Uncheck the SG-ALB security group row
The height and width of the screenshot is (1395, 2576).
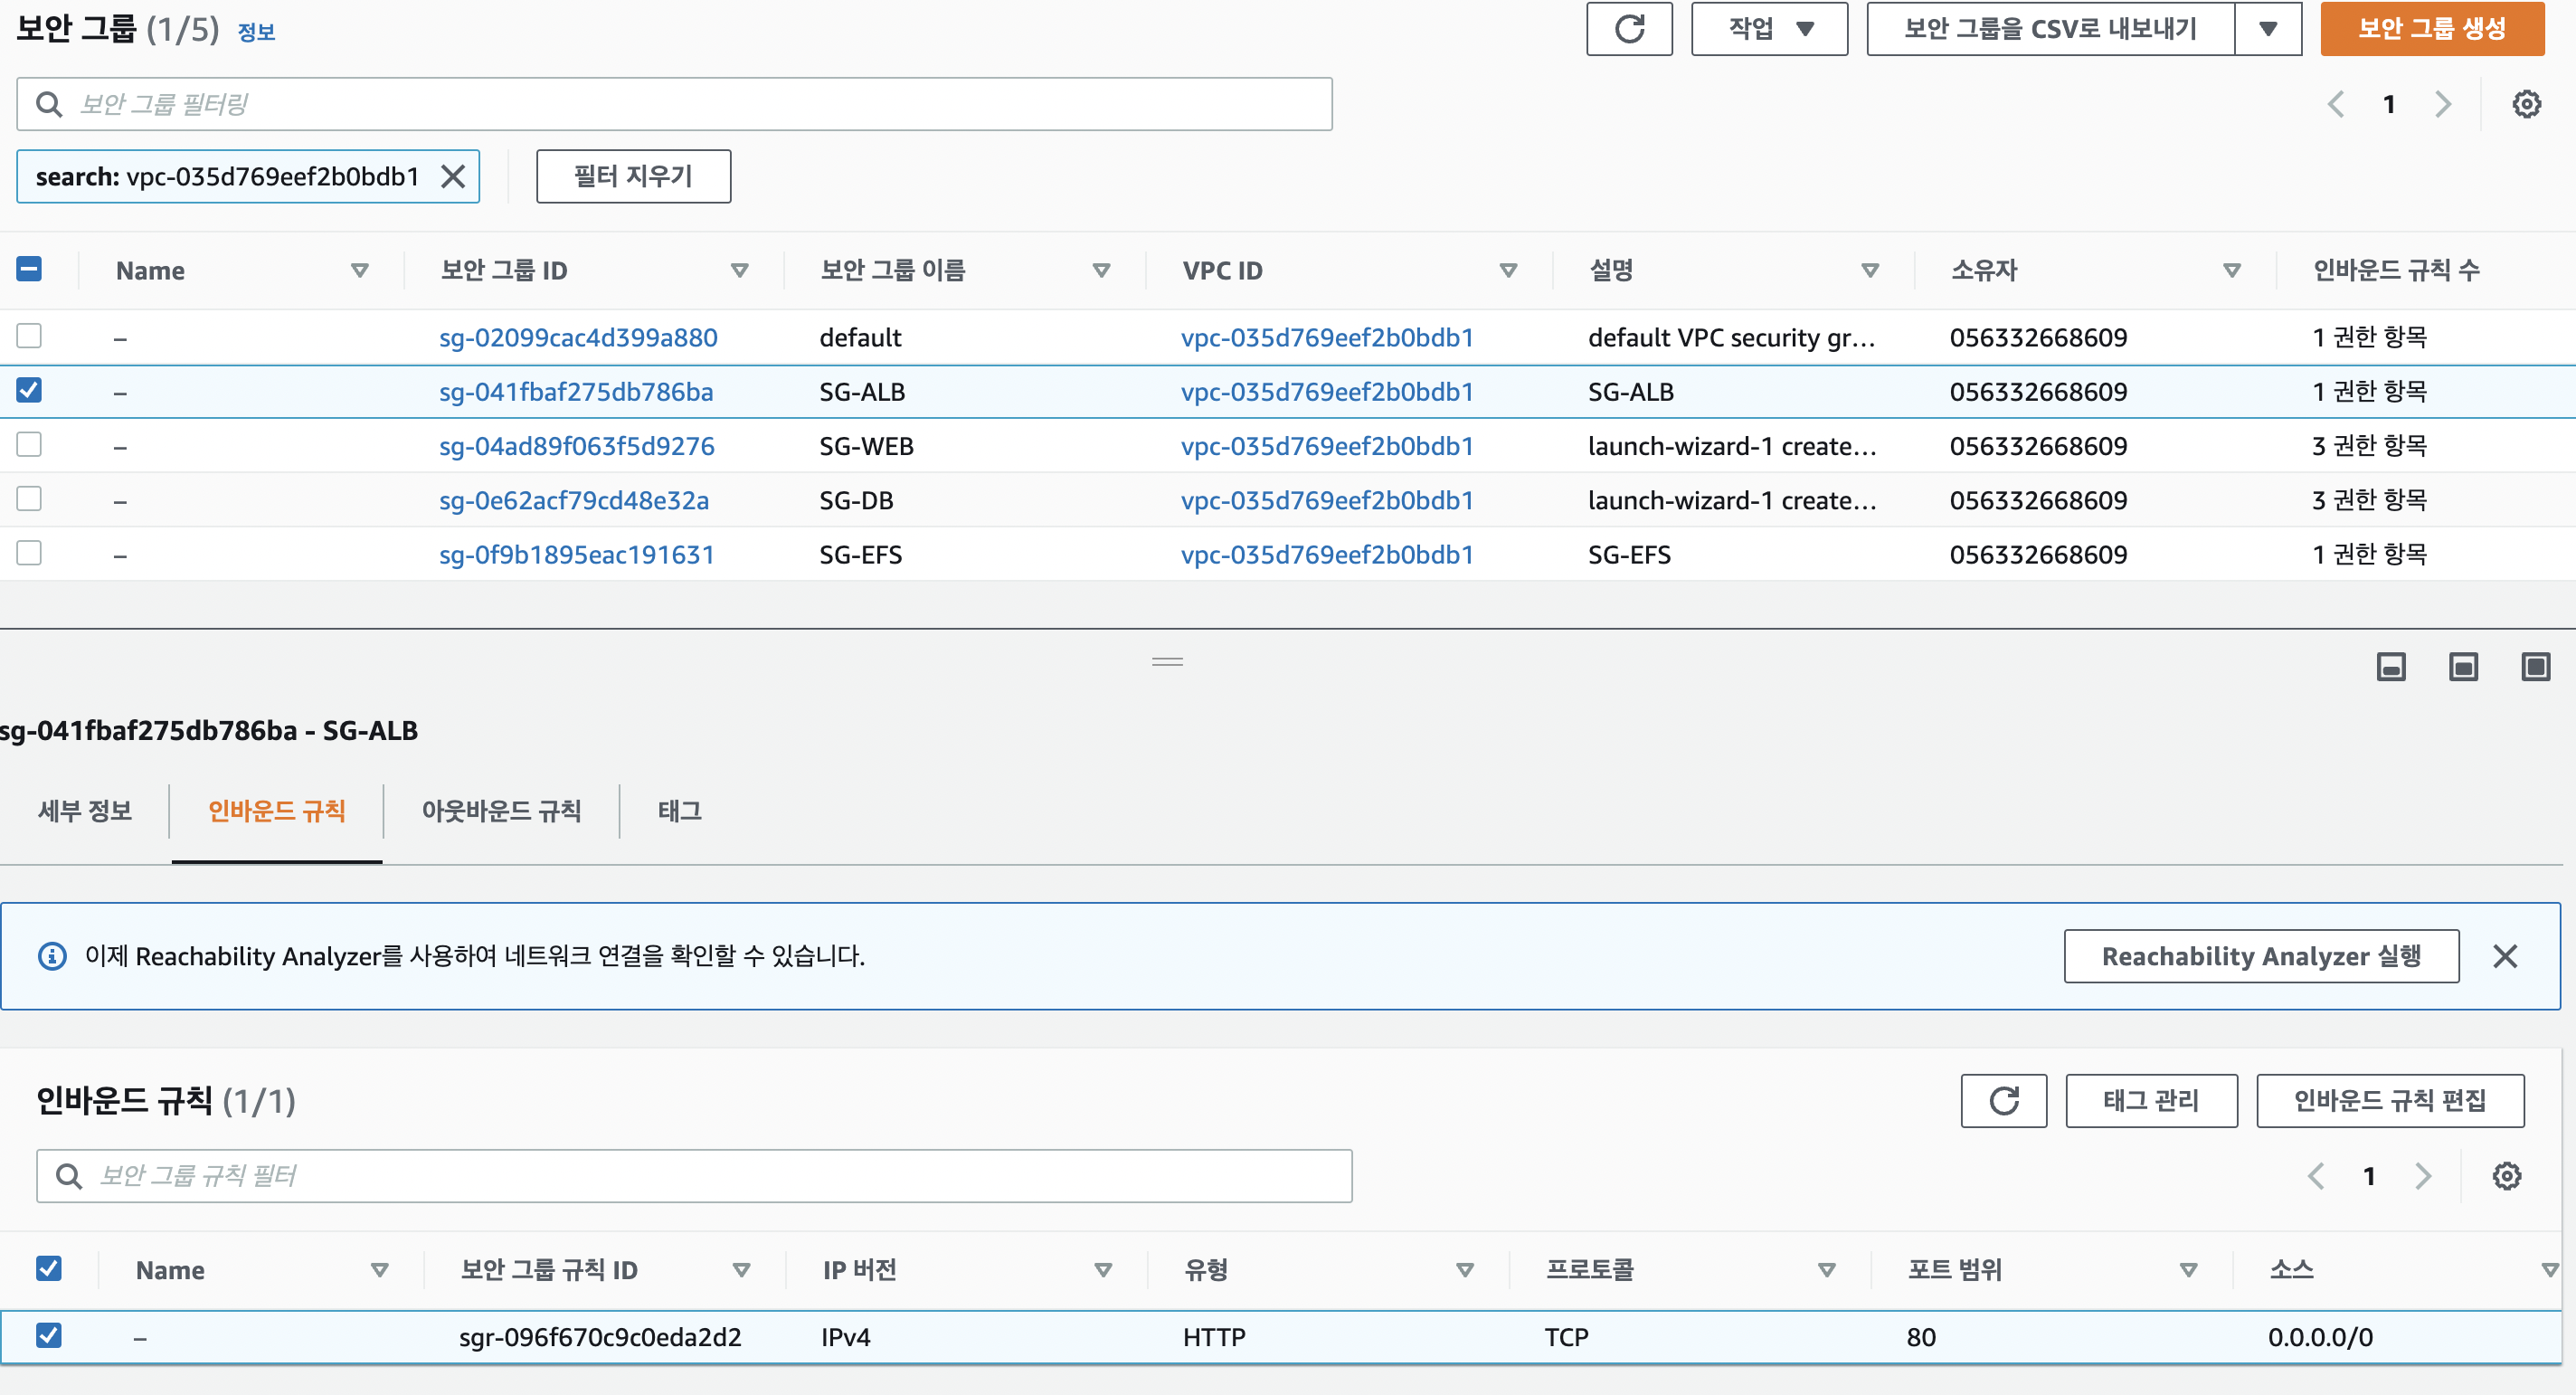click(x=29, y=390)
